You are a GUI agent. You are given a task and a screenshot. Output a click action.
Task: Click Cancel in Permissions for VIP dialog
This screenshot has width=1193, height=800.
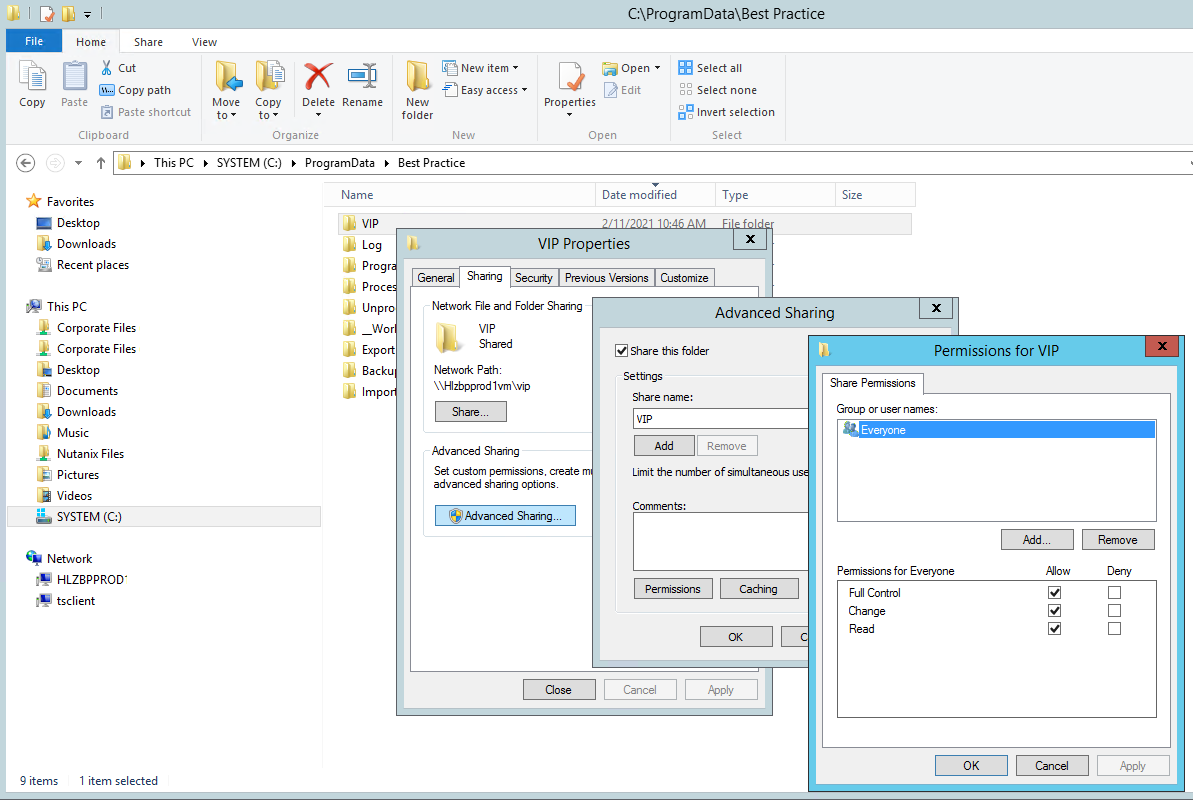coord(1051,766)
